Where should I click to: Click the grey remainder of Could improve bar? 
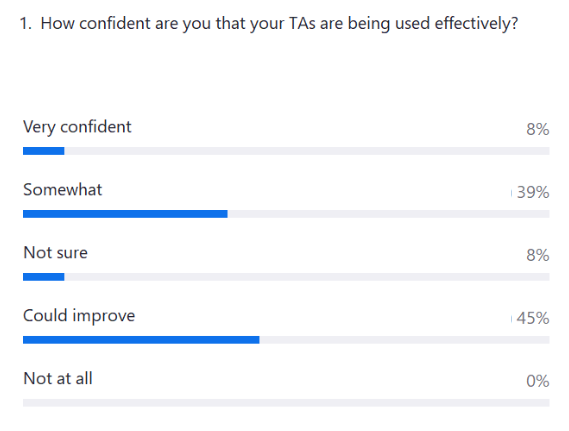405,340
